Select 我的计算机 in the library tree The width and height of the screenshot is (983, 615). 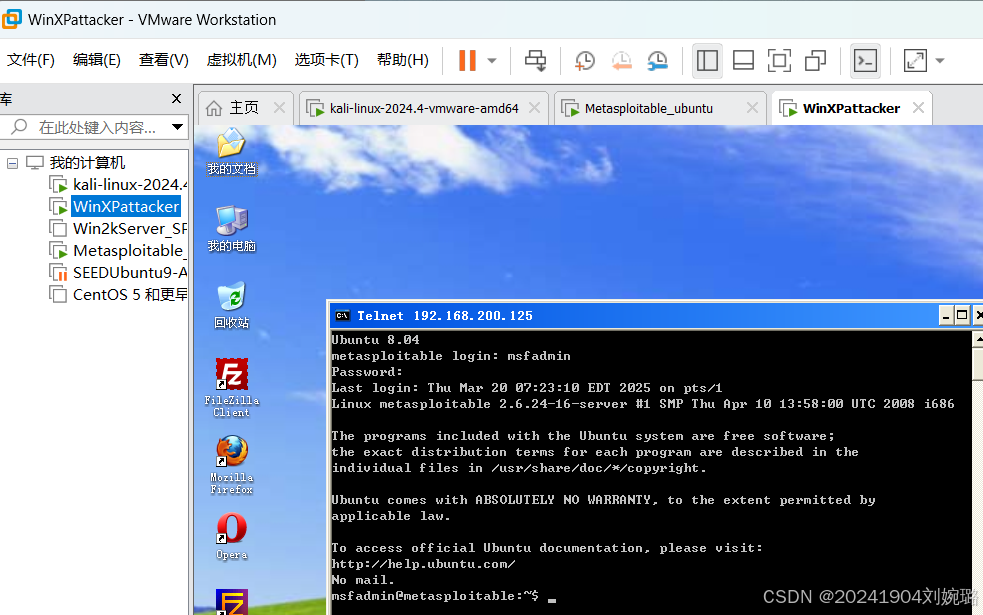[x=87, y=163]
